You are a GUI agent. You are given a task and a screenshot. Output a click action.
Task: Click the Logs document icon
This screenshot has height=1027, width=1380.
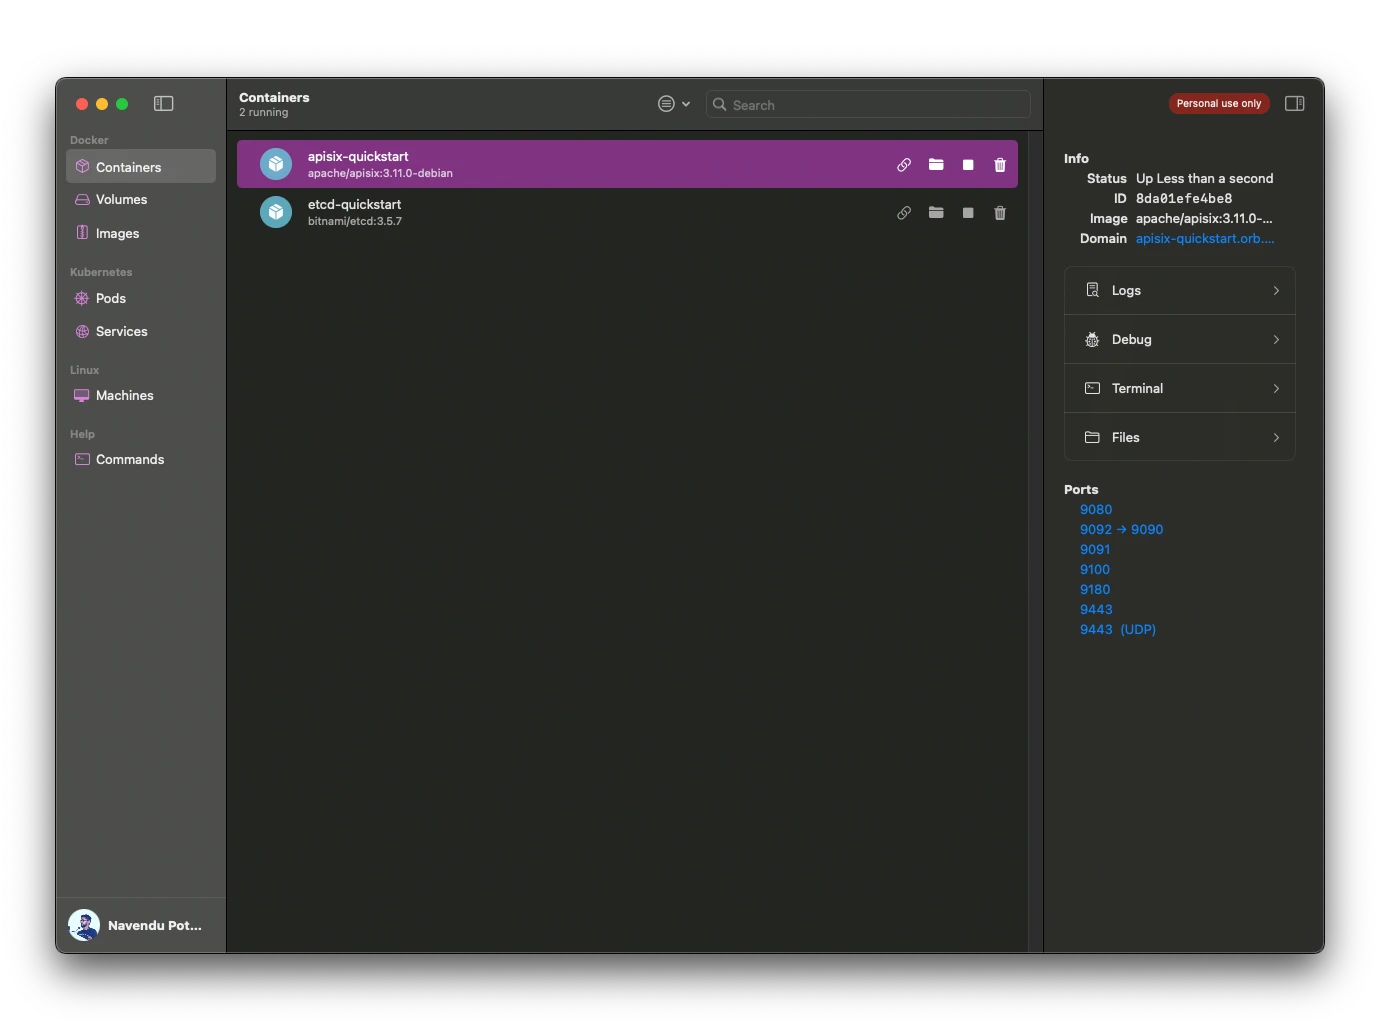click(x=1092, y=290)
